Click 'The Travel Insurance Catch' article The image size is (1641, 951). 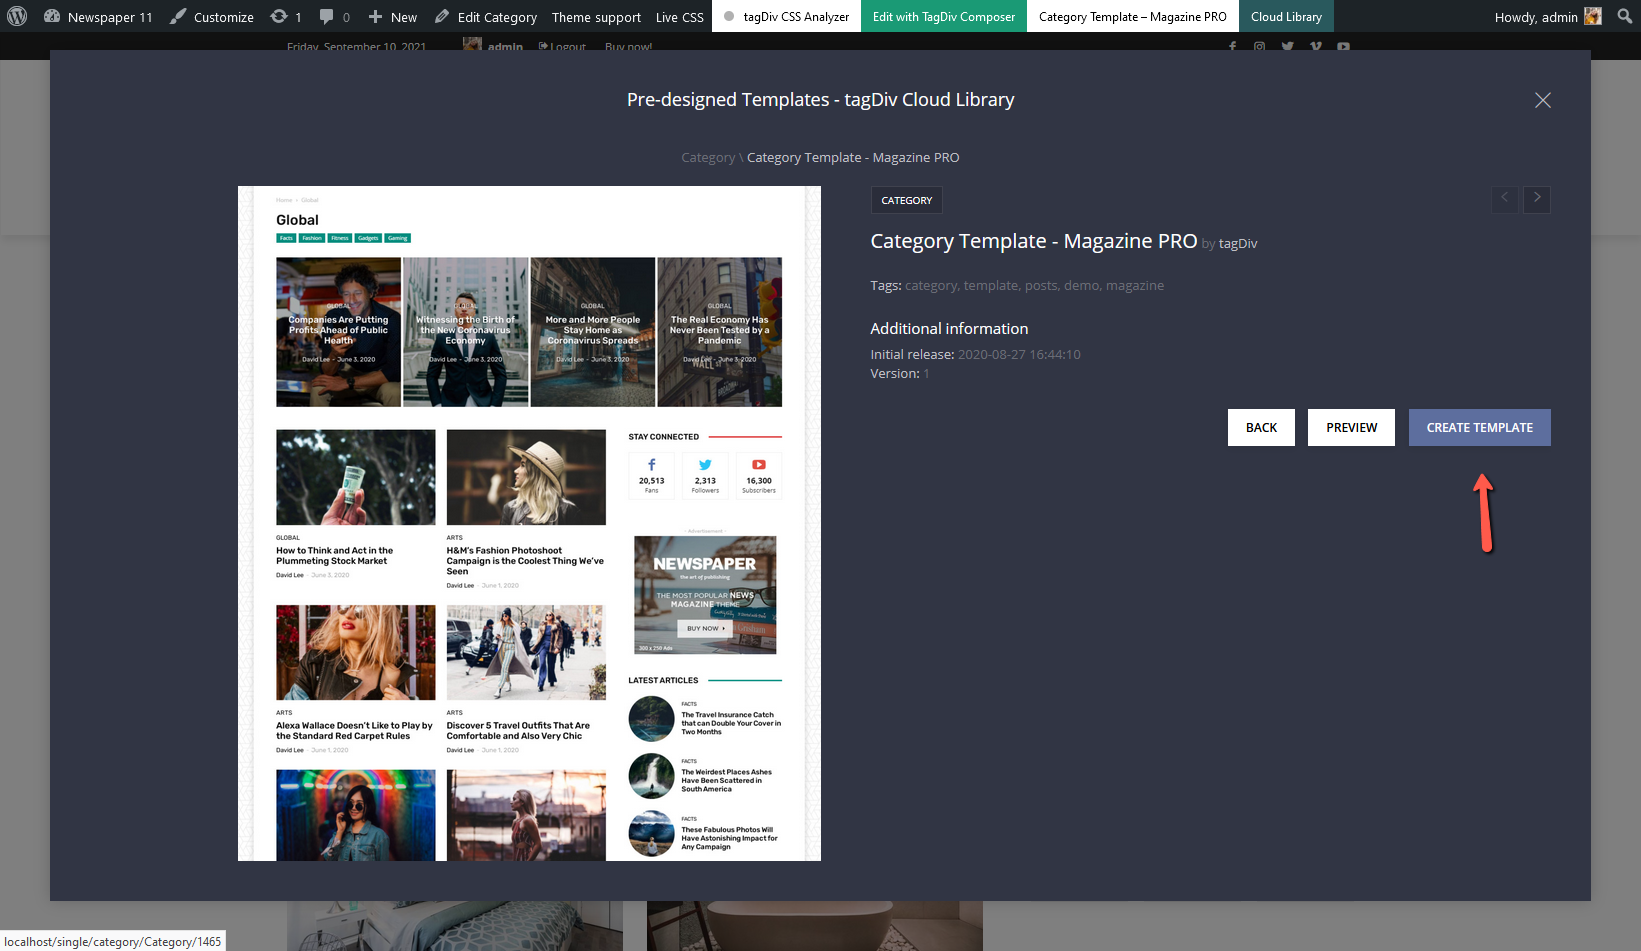pyautogui.click(x=731, y=723)
